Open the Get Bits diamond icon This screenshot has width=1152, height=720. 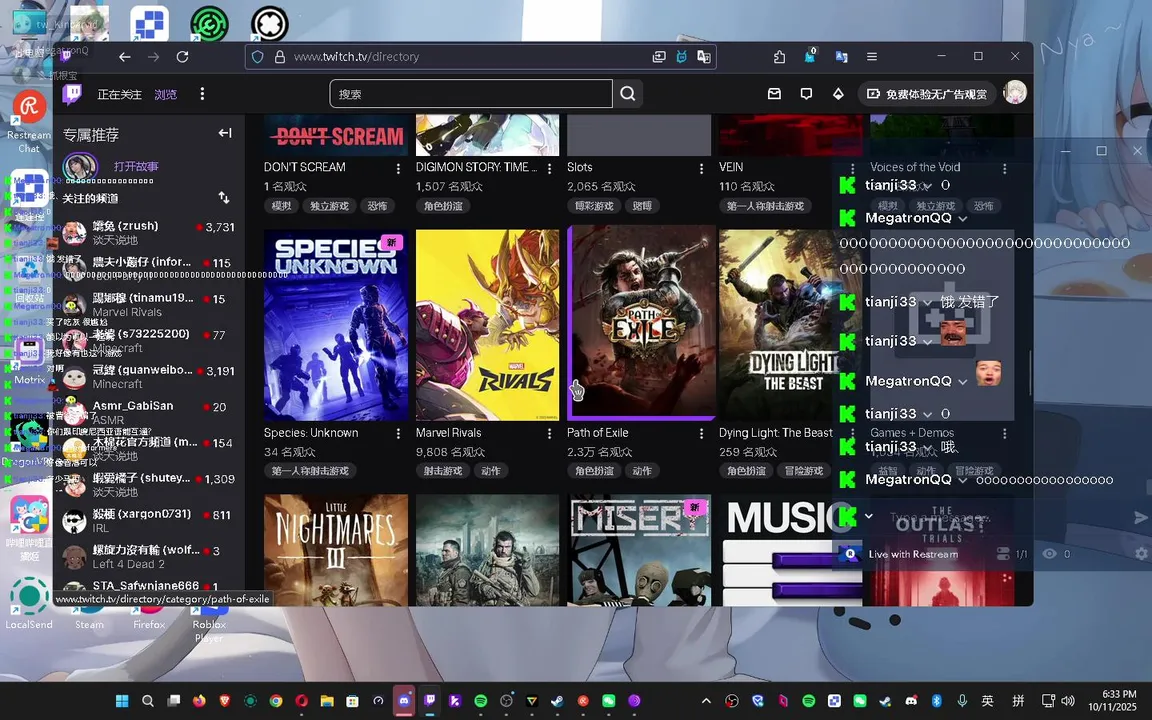[x=838, y=94]
